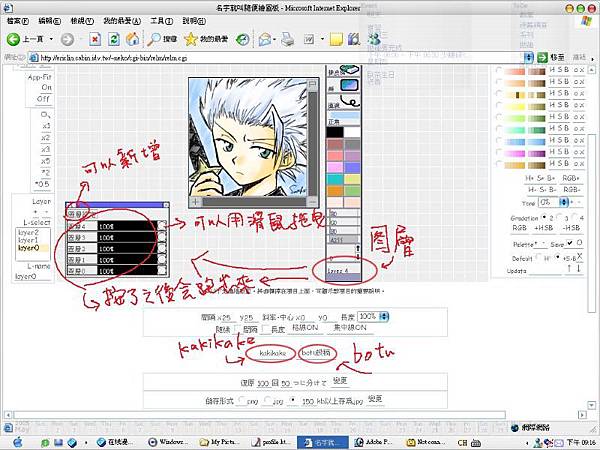Click the Mail envelope icon in the toolbar

(x=264, y=39)
